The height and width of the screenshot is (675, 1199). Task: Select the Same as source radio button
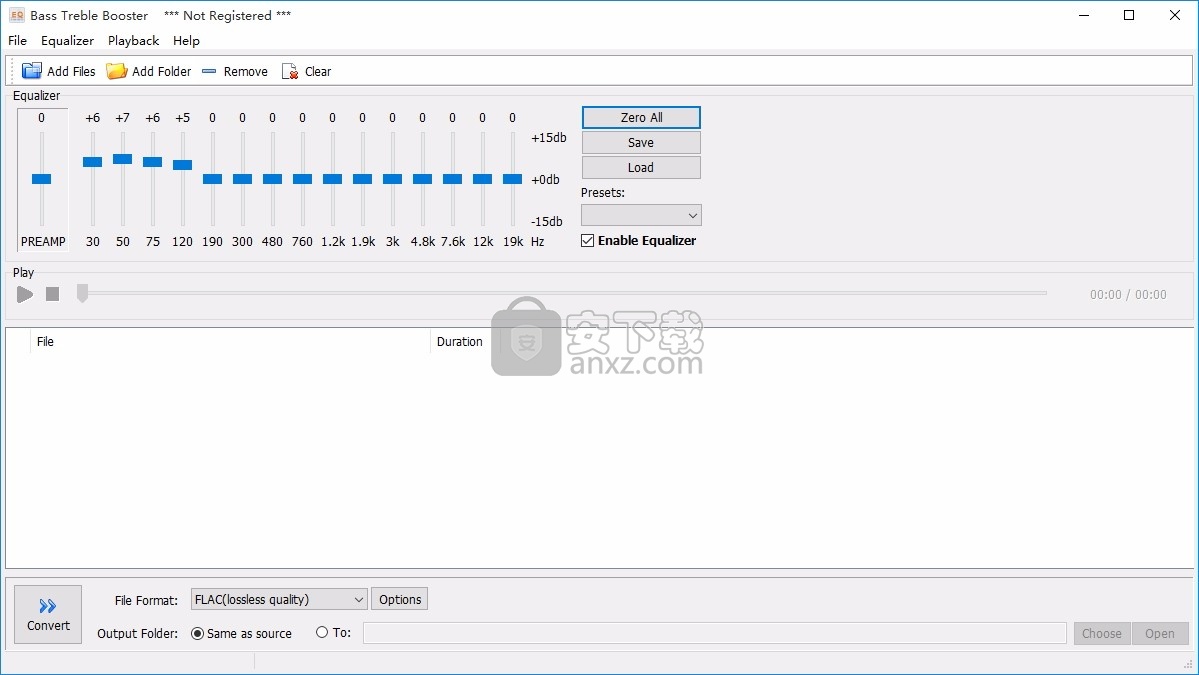click(197, 633)
